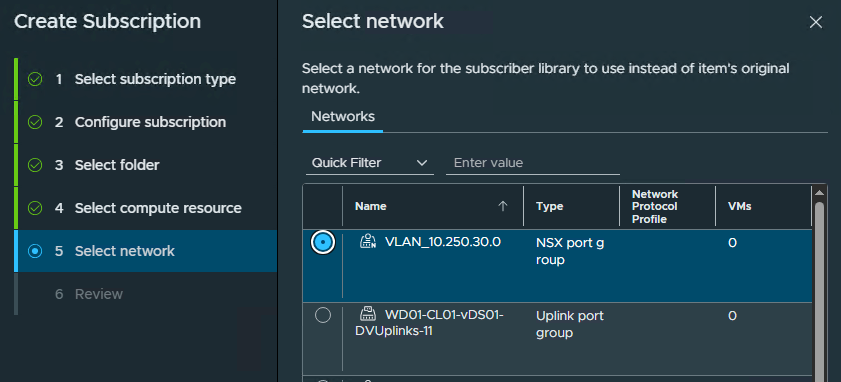Close the Select network dialog
Viewport: 841px width, 382px height.
[815, 22]
